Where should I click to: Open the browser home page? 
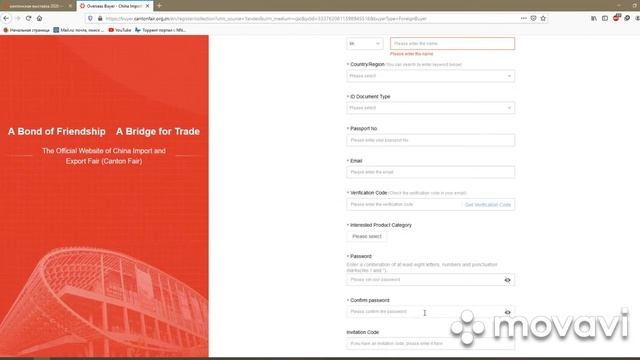click(x=40, y=18)
